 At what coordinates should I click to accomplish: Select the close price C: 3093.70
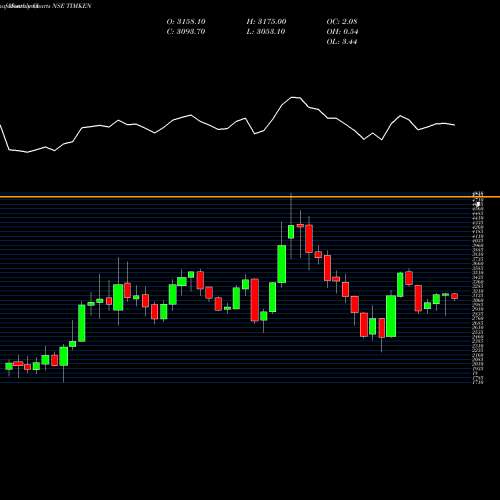click(x=186, y=32)
